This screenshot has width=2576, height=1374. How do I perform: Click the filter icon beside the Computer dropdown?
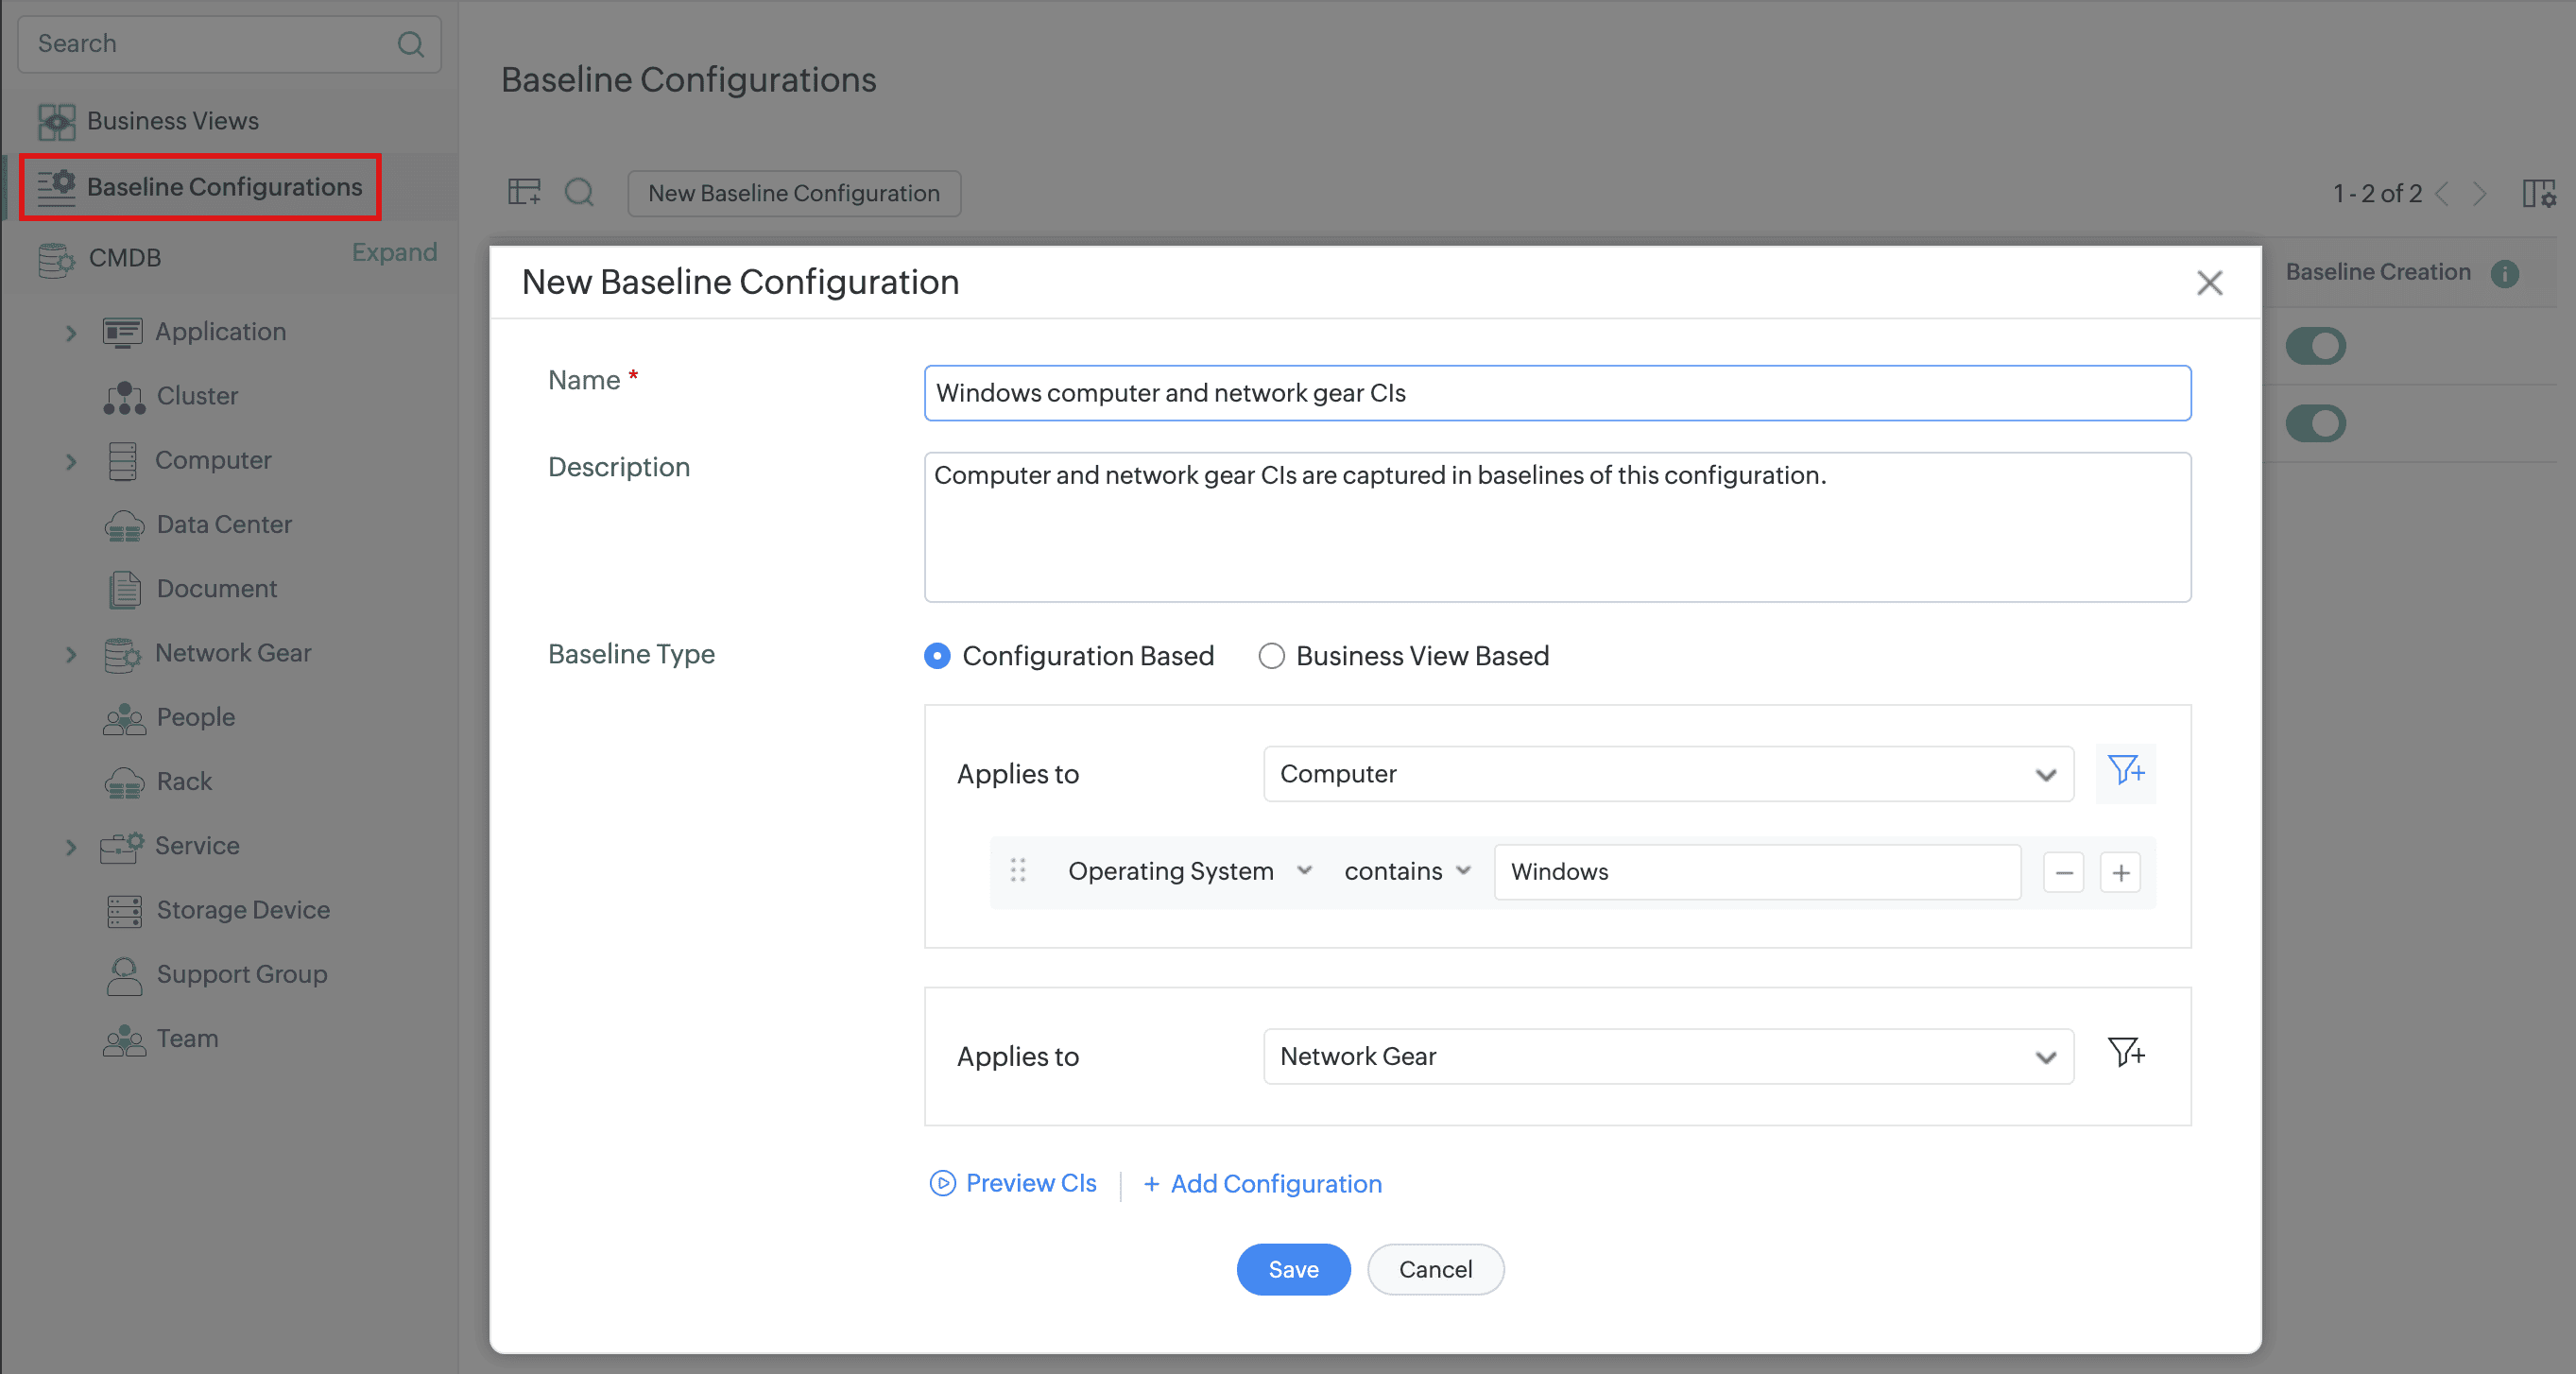(2126, 772)
